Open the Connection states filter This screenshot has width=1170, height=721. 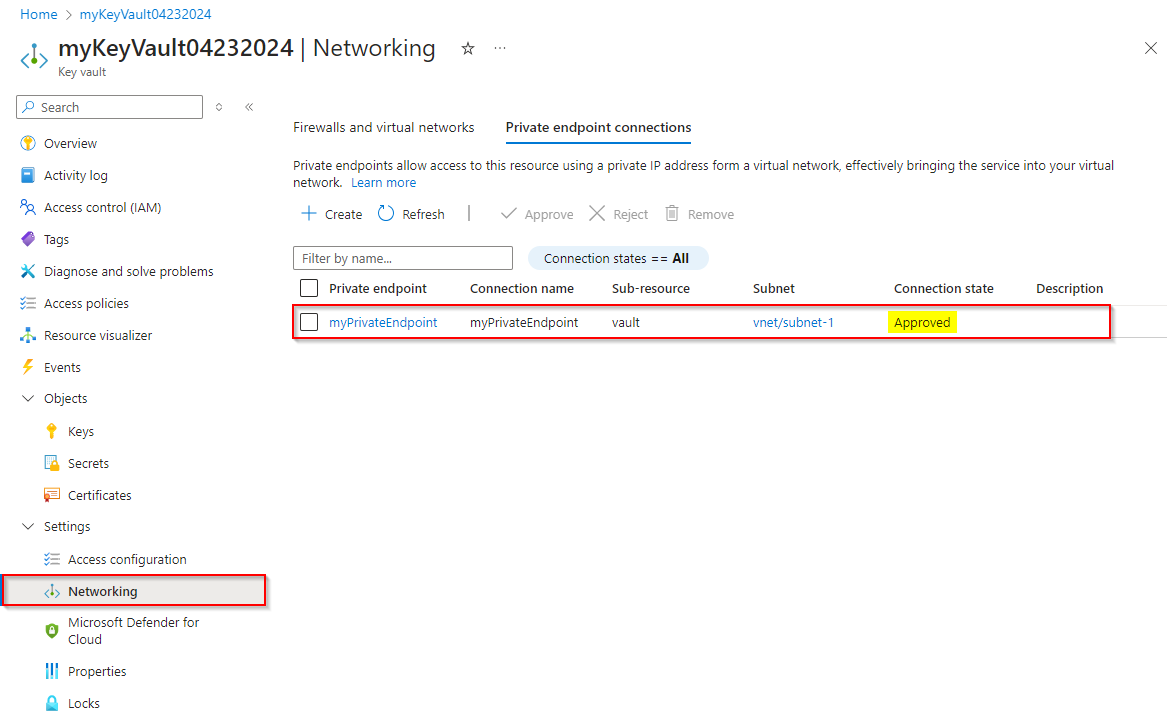click(x=618, y=258)
